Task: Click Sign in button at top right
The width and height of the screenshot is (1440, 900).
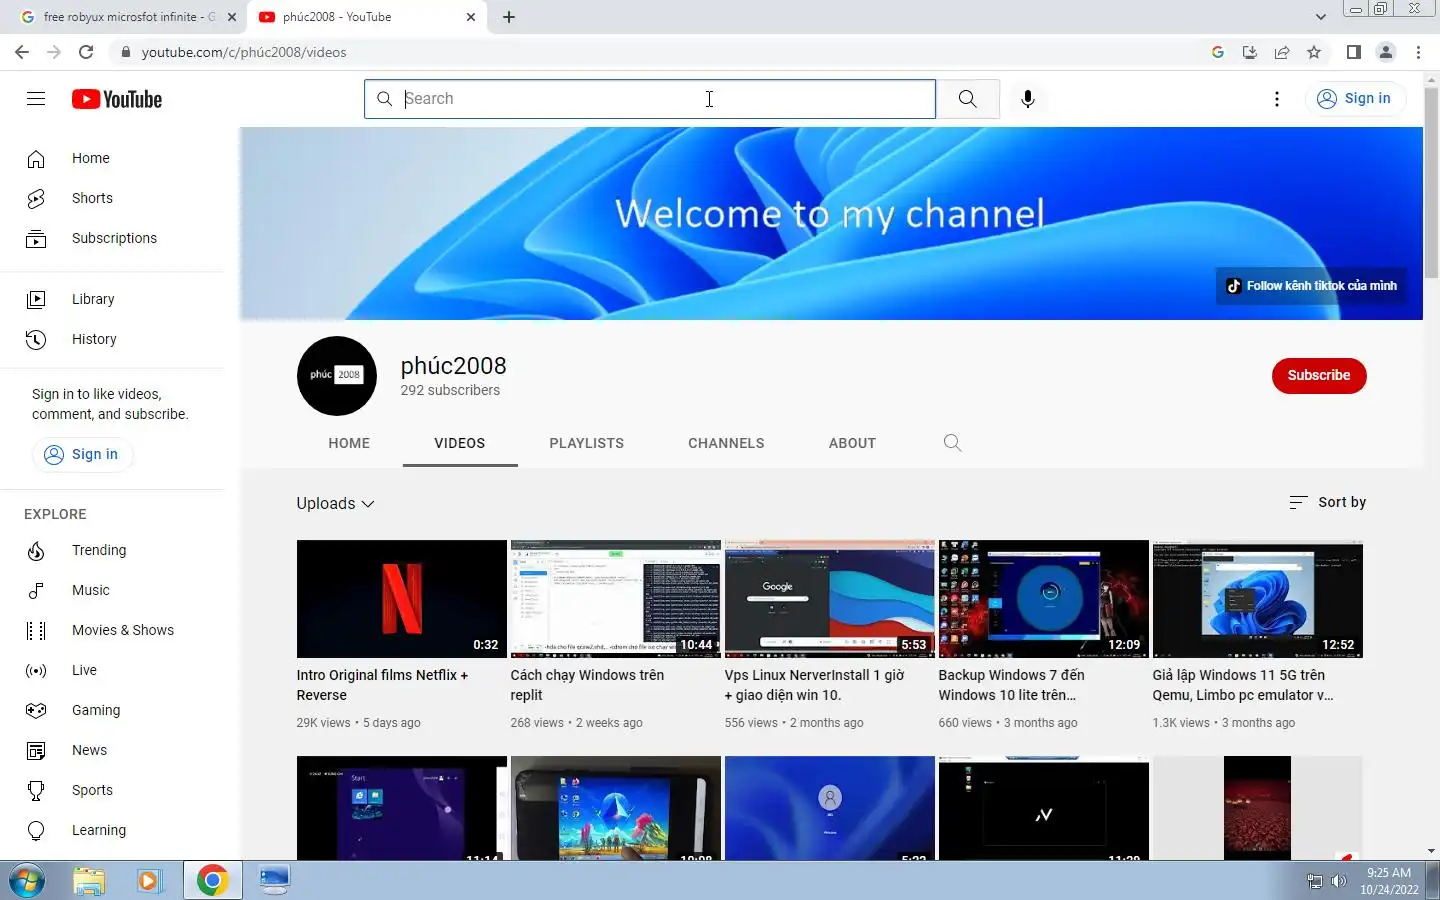Action: point(1355,98)
